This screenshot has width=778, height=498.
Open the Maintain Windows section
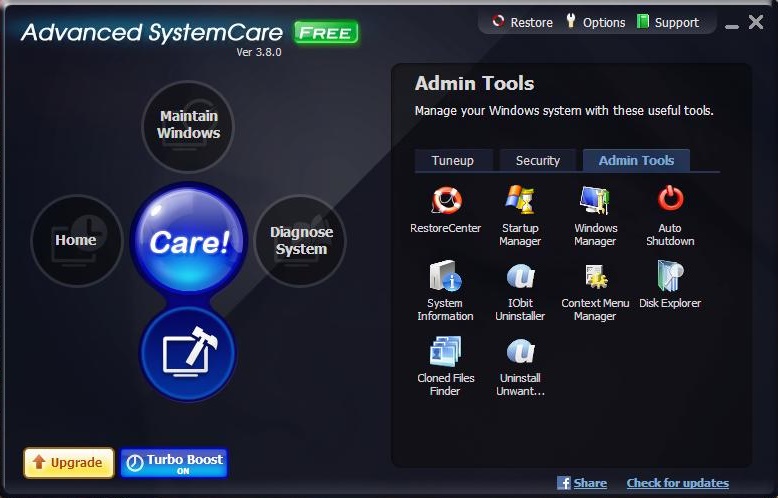pos(189,126)
